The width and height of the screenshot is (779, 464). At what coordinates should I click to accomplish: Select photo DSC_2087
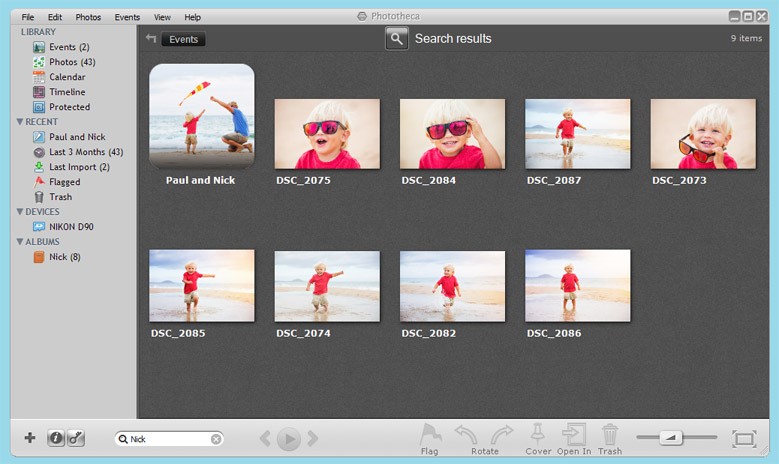tap(578, 134)
